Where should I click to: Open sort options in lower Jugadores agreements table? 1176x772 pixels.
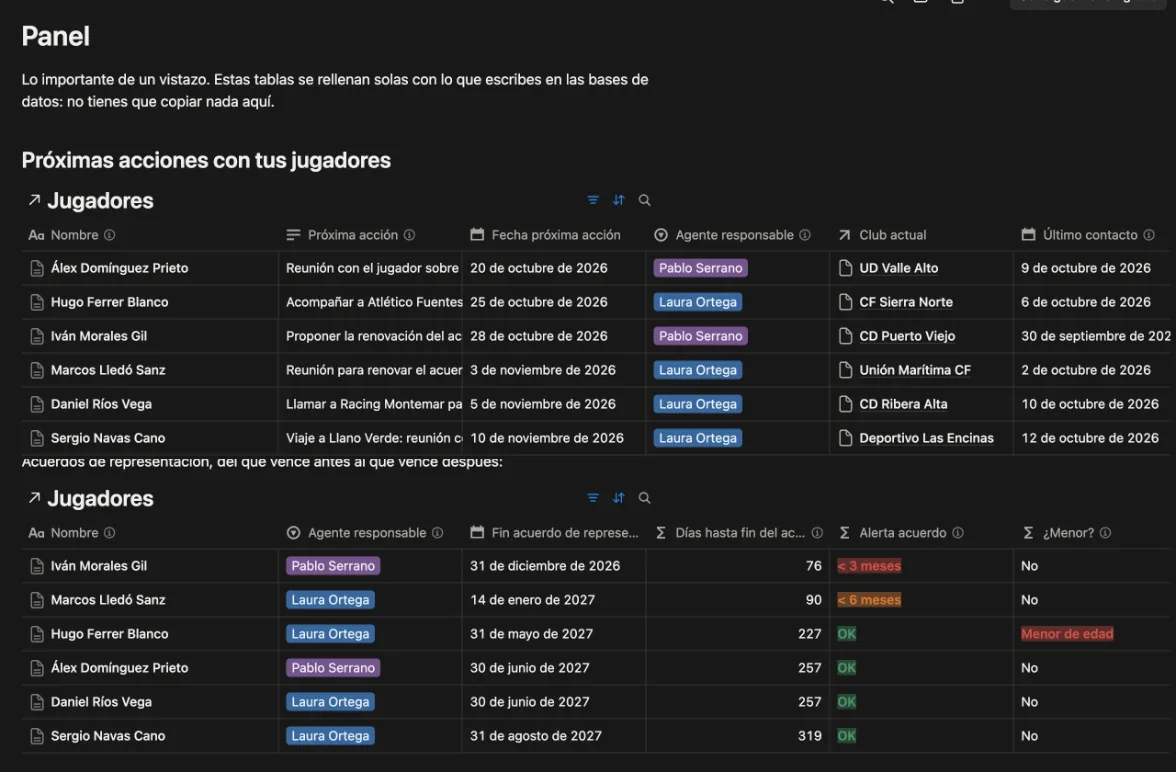click(x=618, y=498)
